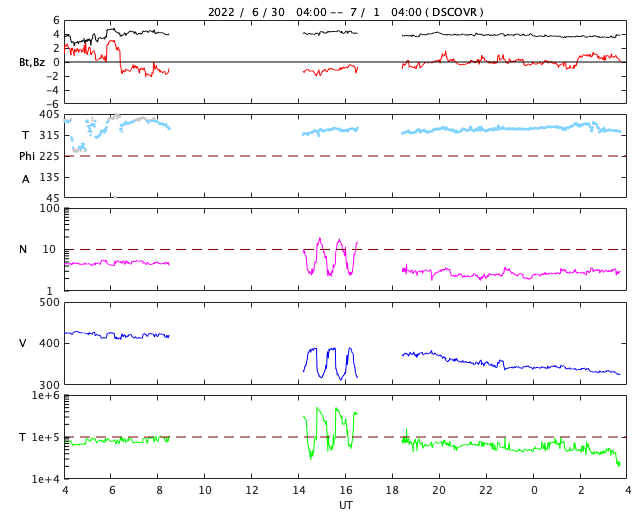This screenshot has width=640, height=512.
Task: Click the '18' hour tick on UT axis
Action: pyautogui.click(x=392, y=490)
